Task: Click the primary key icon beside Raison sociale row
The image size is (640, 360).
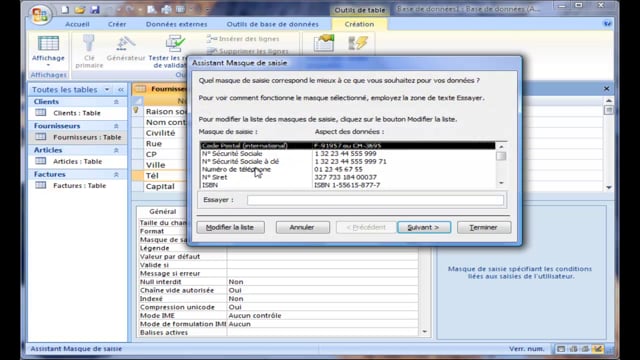Action: [x=136, y=111]
